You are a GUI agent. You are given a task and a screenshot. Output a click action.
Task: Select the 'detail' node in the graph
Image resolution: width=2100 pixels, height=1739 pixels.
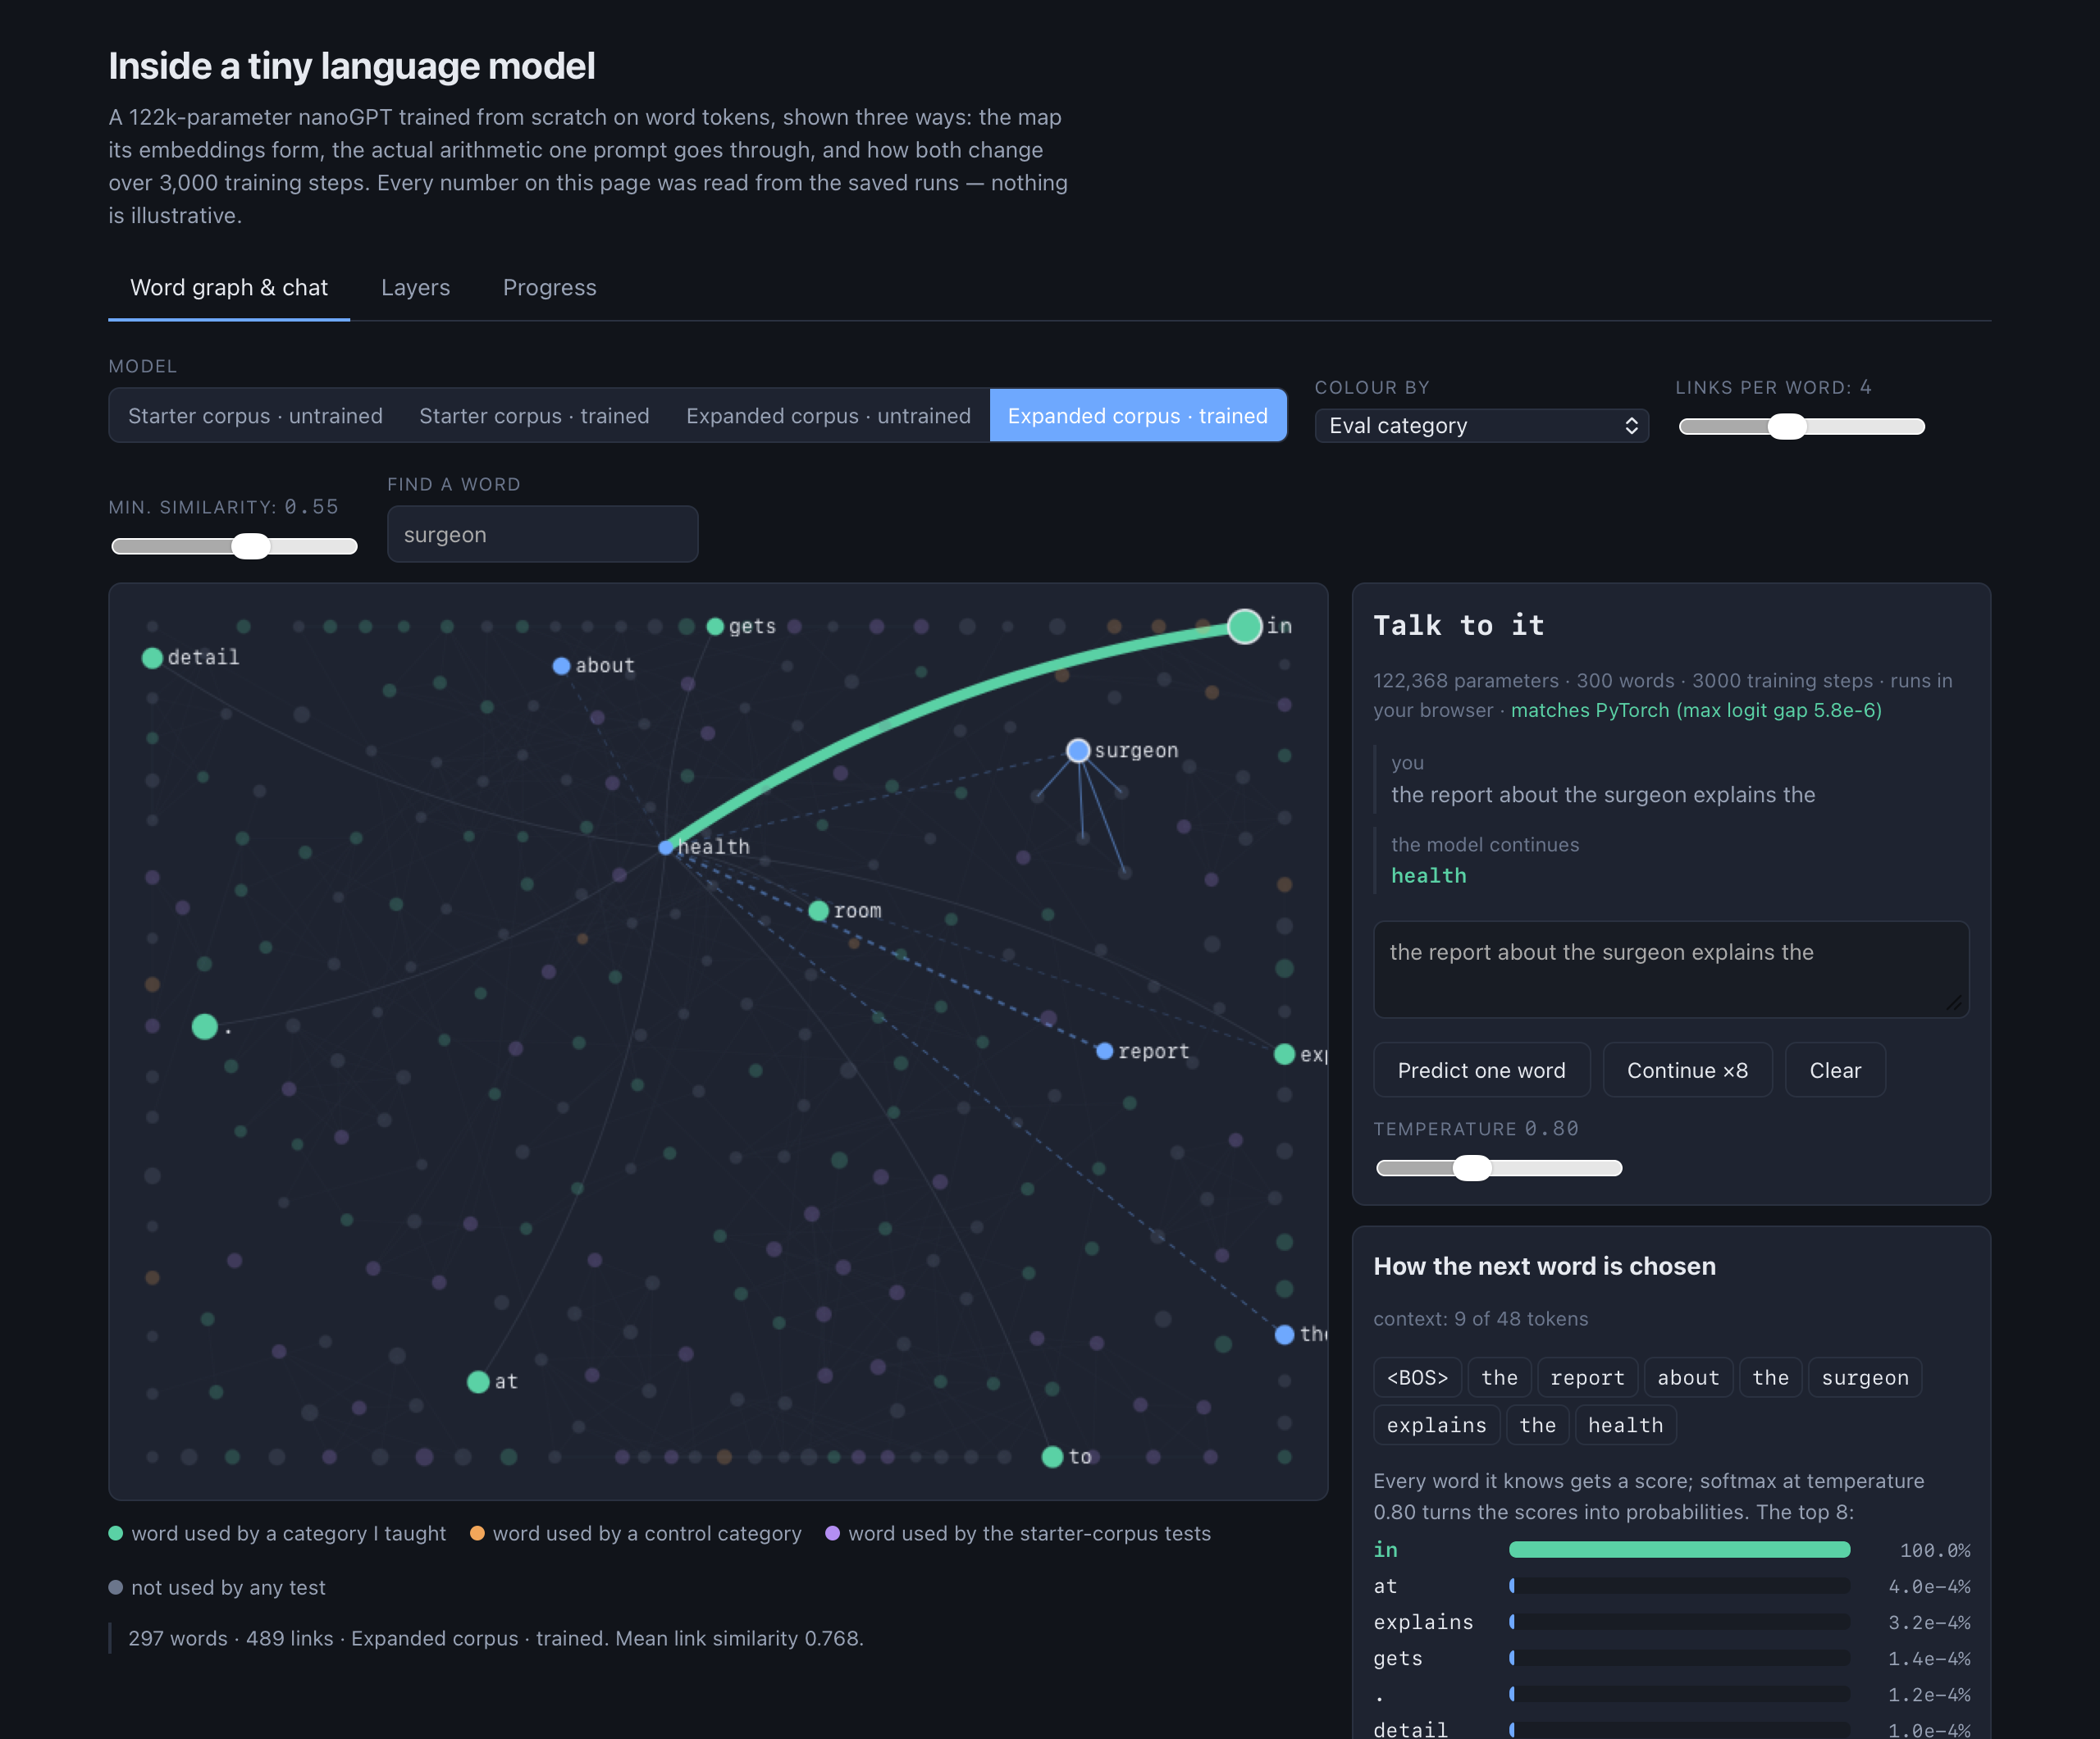point(152,658)
